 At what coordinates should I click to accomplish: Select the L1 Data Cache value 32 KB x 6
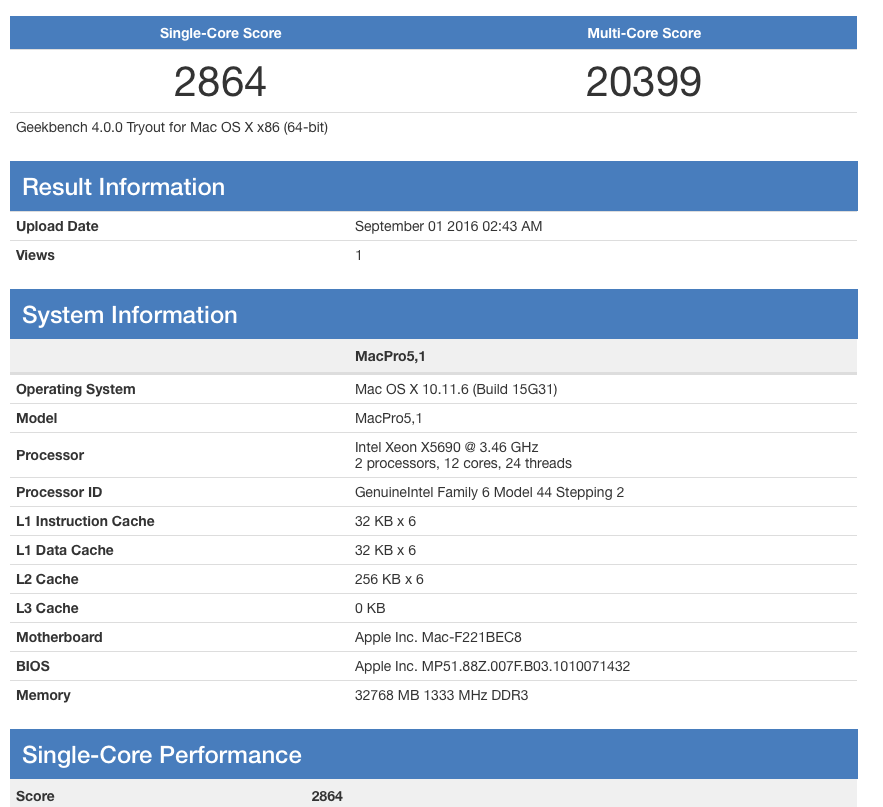(385, 550)
